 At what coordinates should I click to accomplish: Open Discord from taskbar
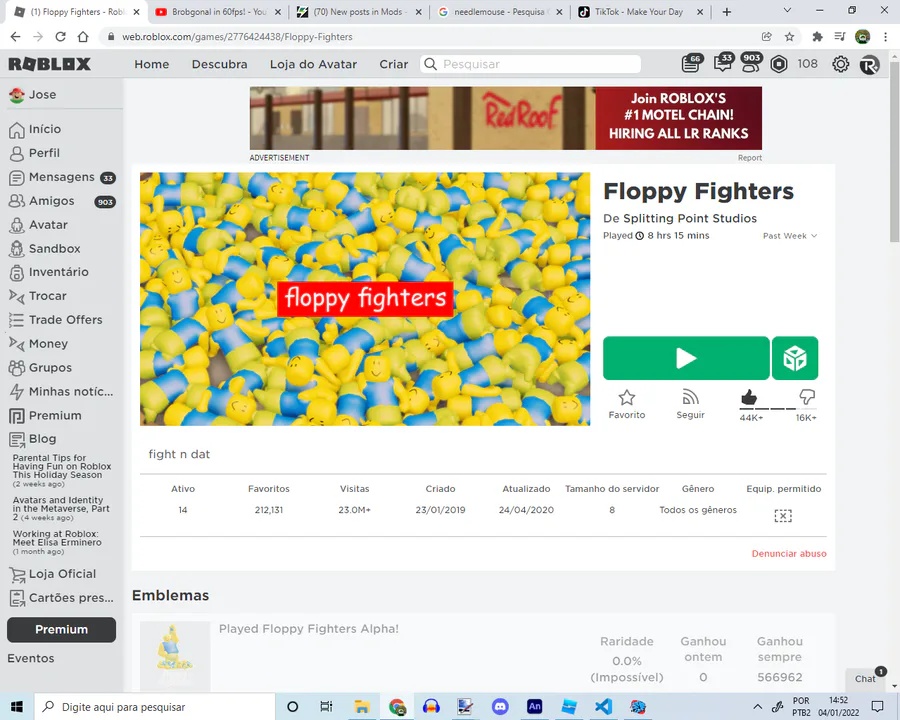500,707
